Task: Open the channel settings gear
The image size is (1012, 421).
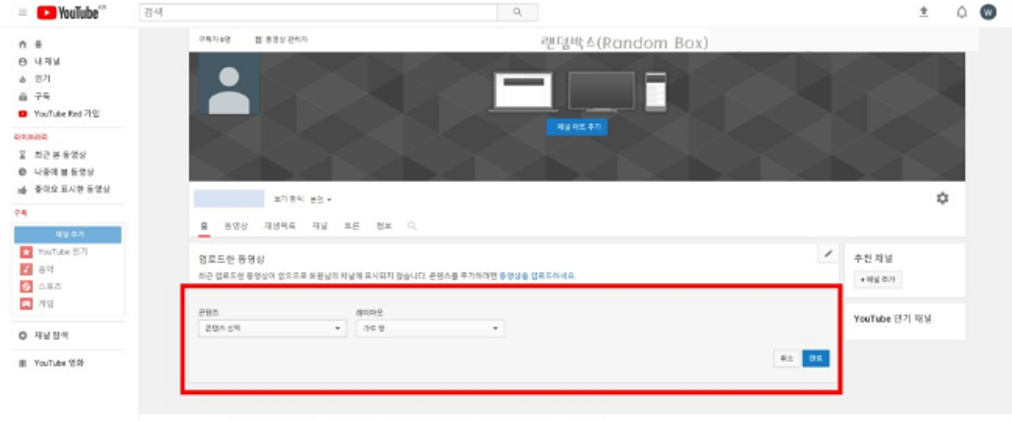Action: coord(942,199)
